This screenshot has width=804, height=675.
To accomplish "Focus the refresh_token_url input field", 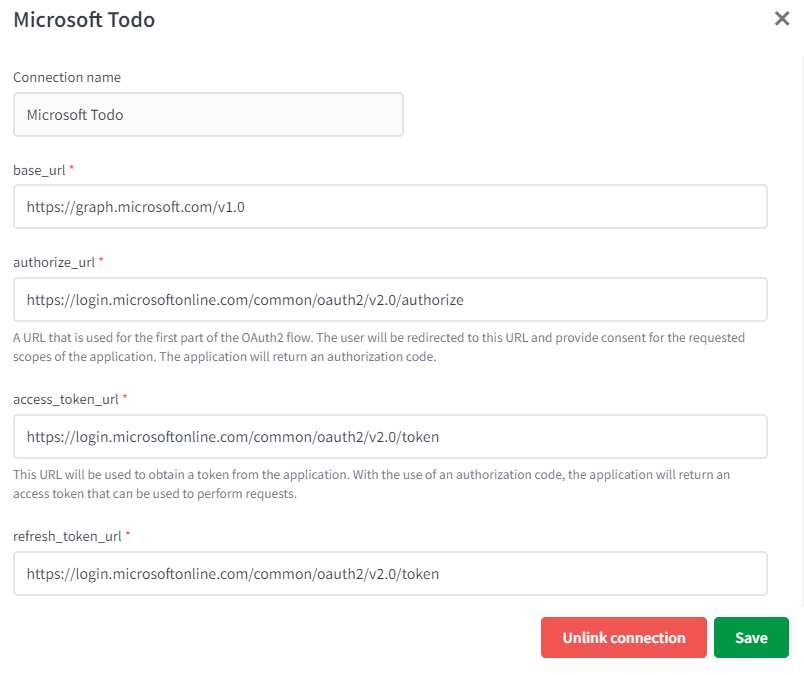I will 390,574.
